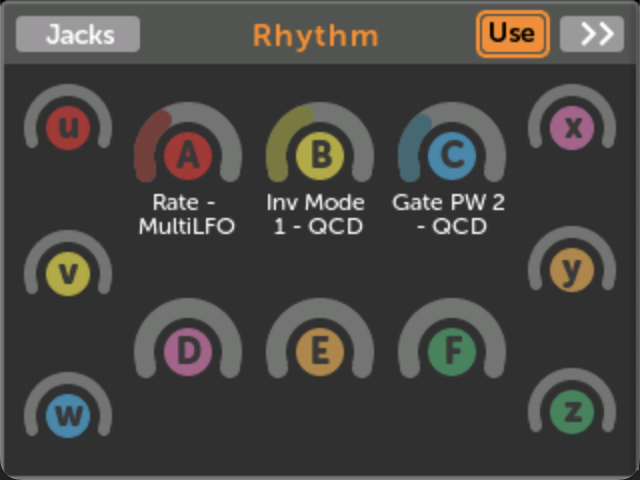Click the small orange knob y

point(572,270)
